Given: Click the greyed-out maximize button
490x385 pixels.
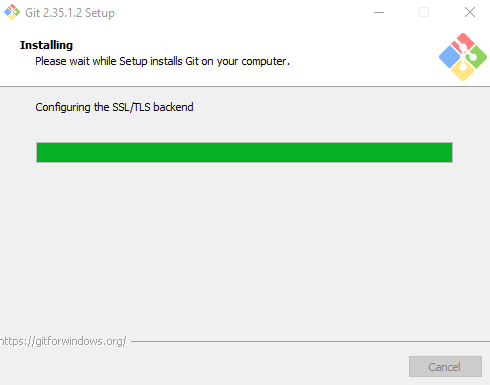Looking at the screenshot, I should 424,13.
